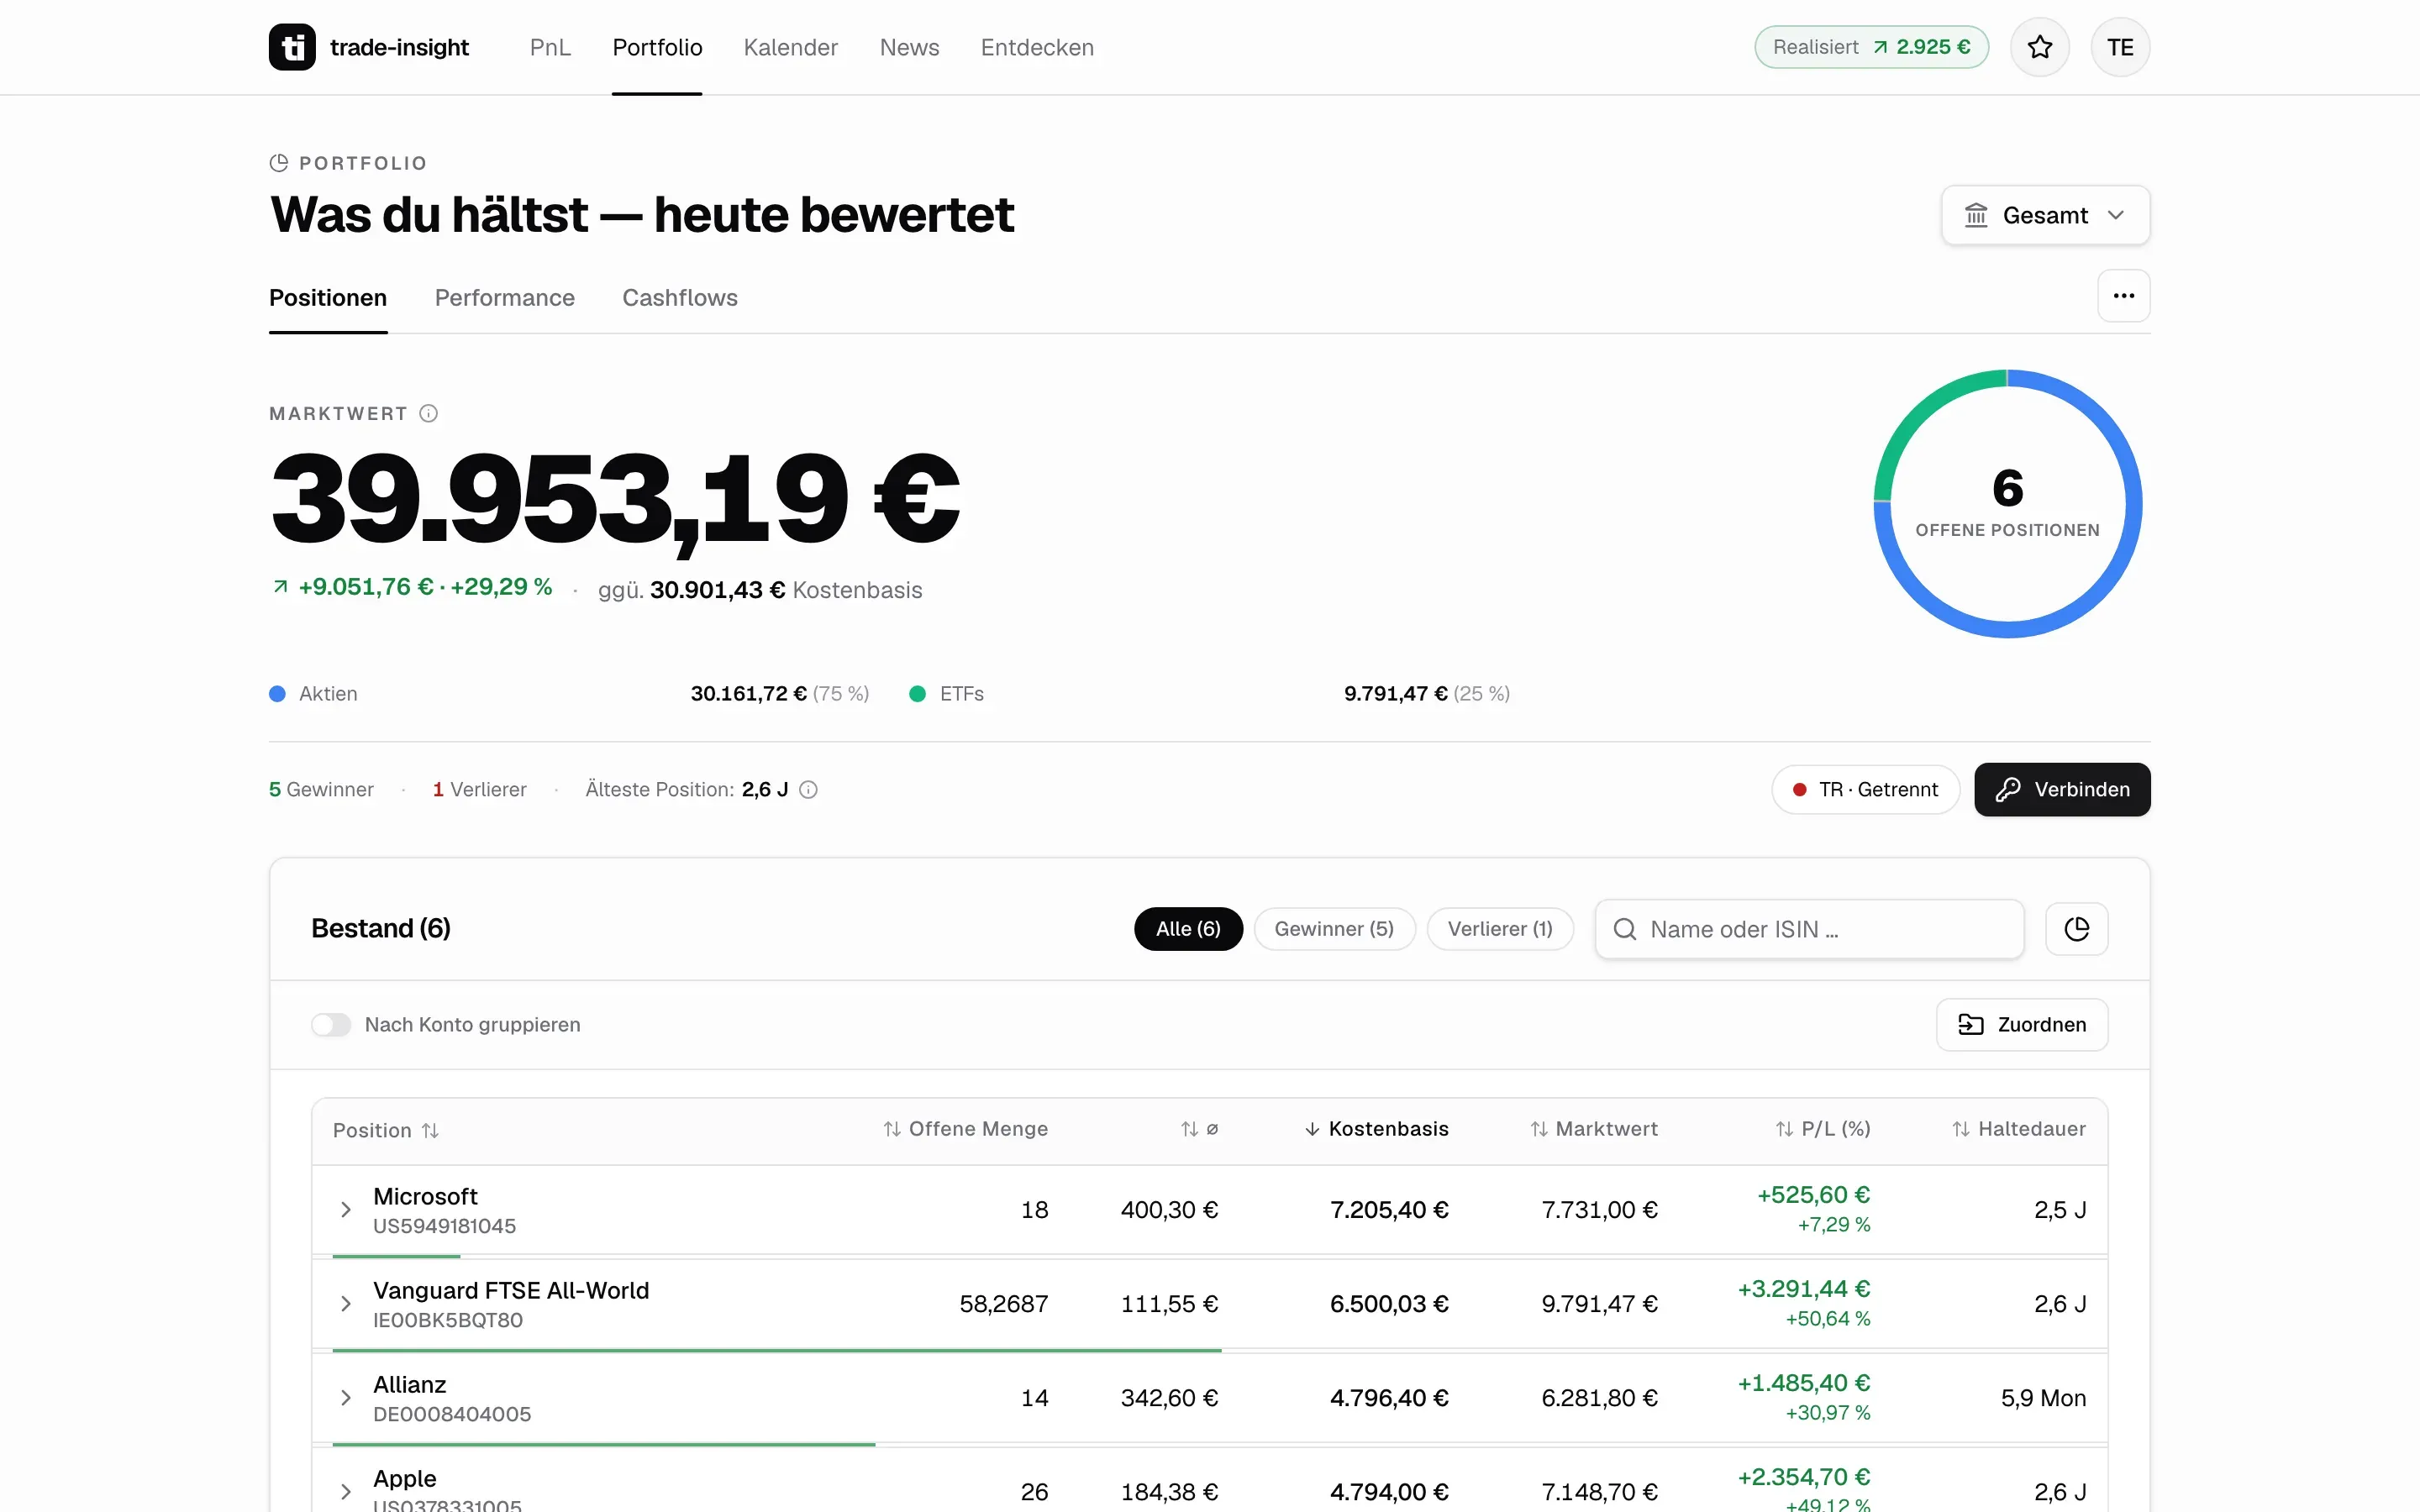The width and height of the screenshot is (2420, 1512).
Task: Switch to the Cashflows tab
Action: coord(680,298)
